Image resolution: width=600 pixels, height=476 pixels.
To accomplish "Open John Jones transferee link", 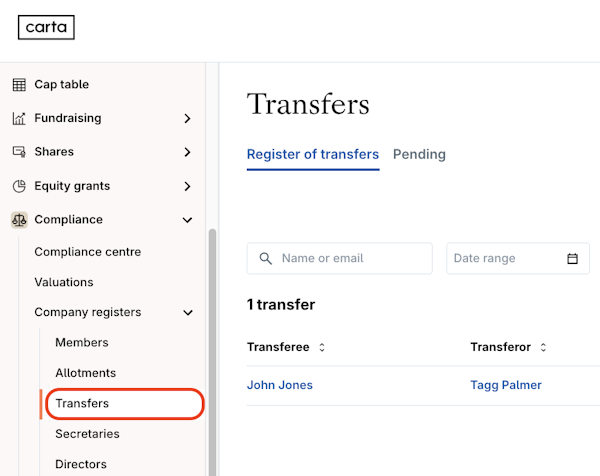I will (x=280, y=385).
